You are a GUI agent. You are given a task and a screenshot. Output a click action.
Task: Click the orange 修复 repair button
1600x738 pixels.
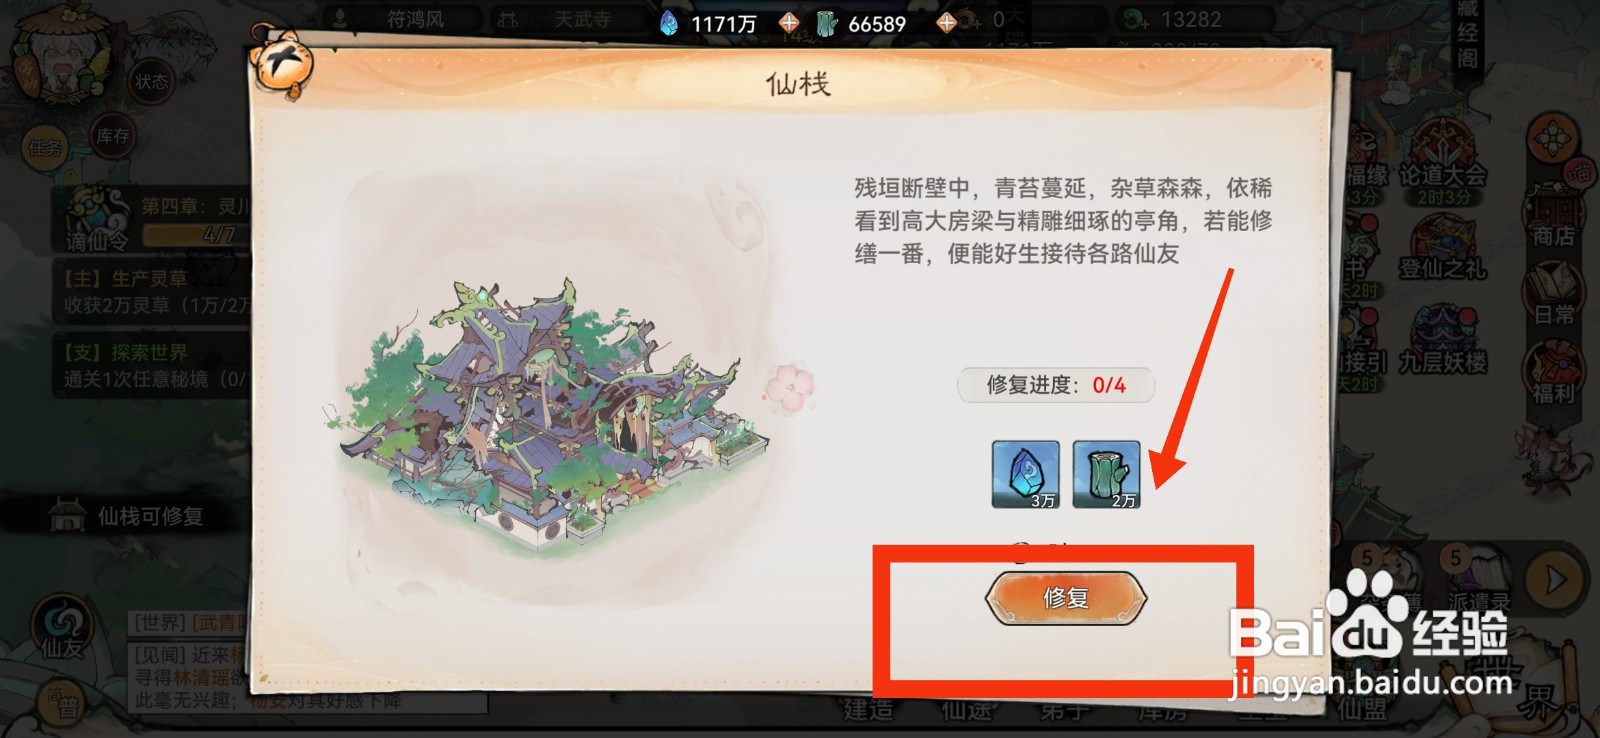(x=1066, y=598)
